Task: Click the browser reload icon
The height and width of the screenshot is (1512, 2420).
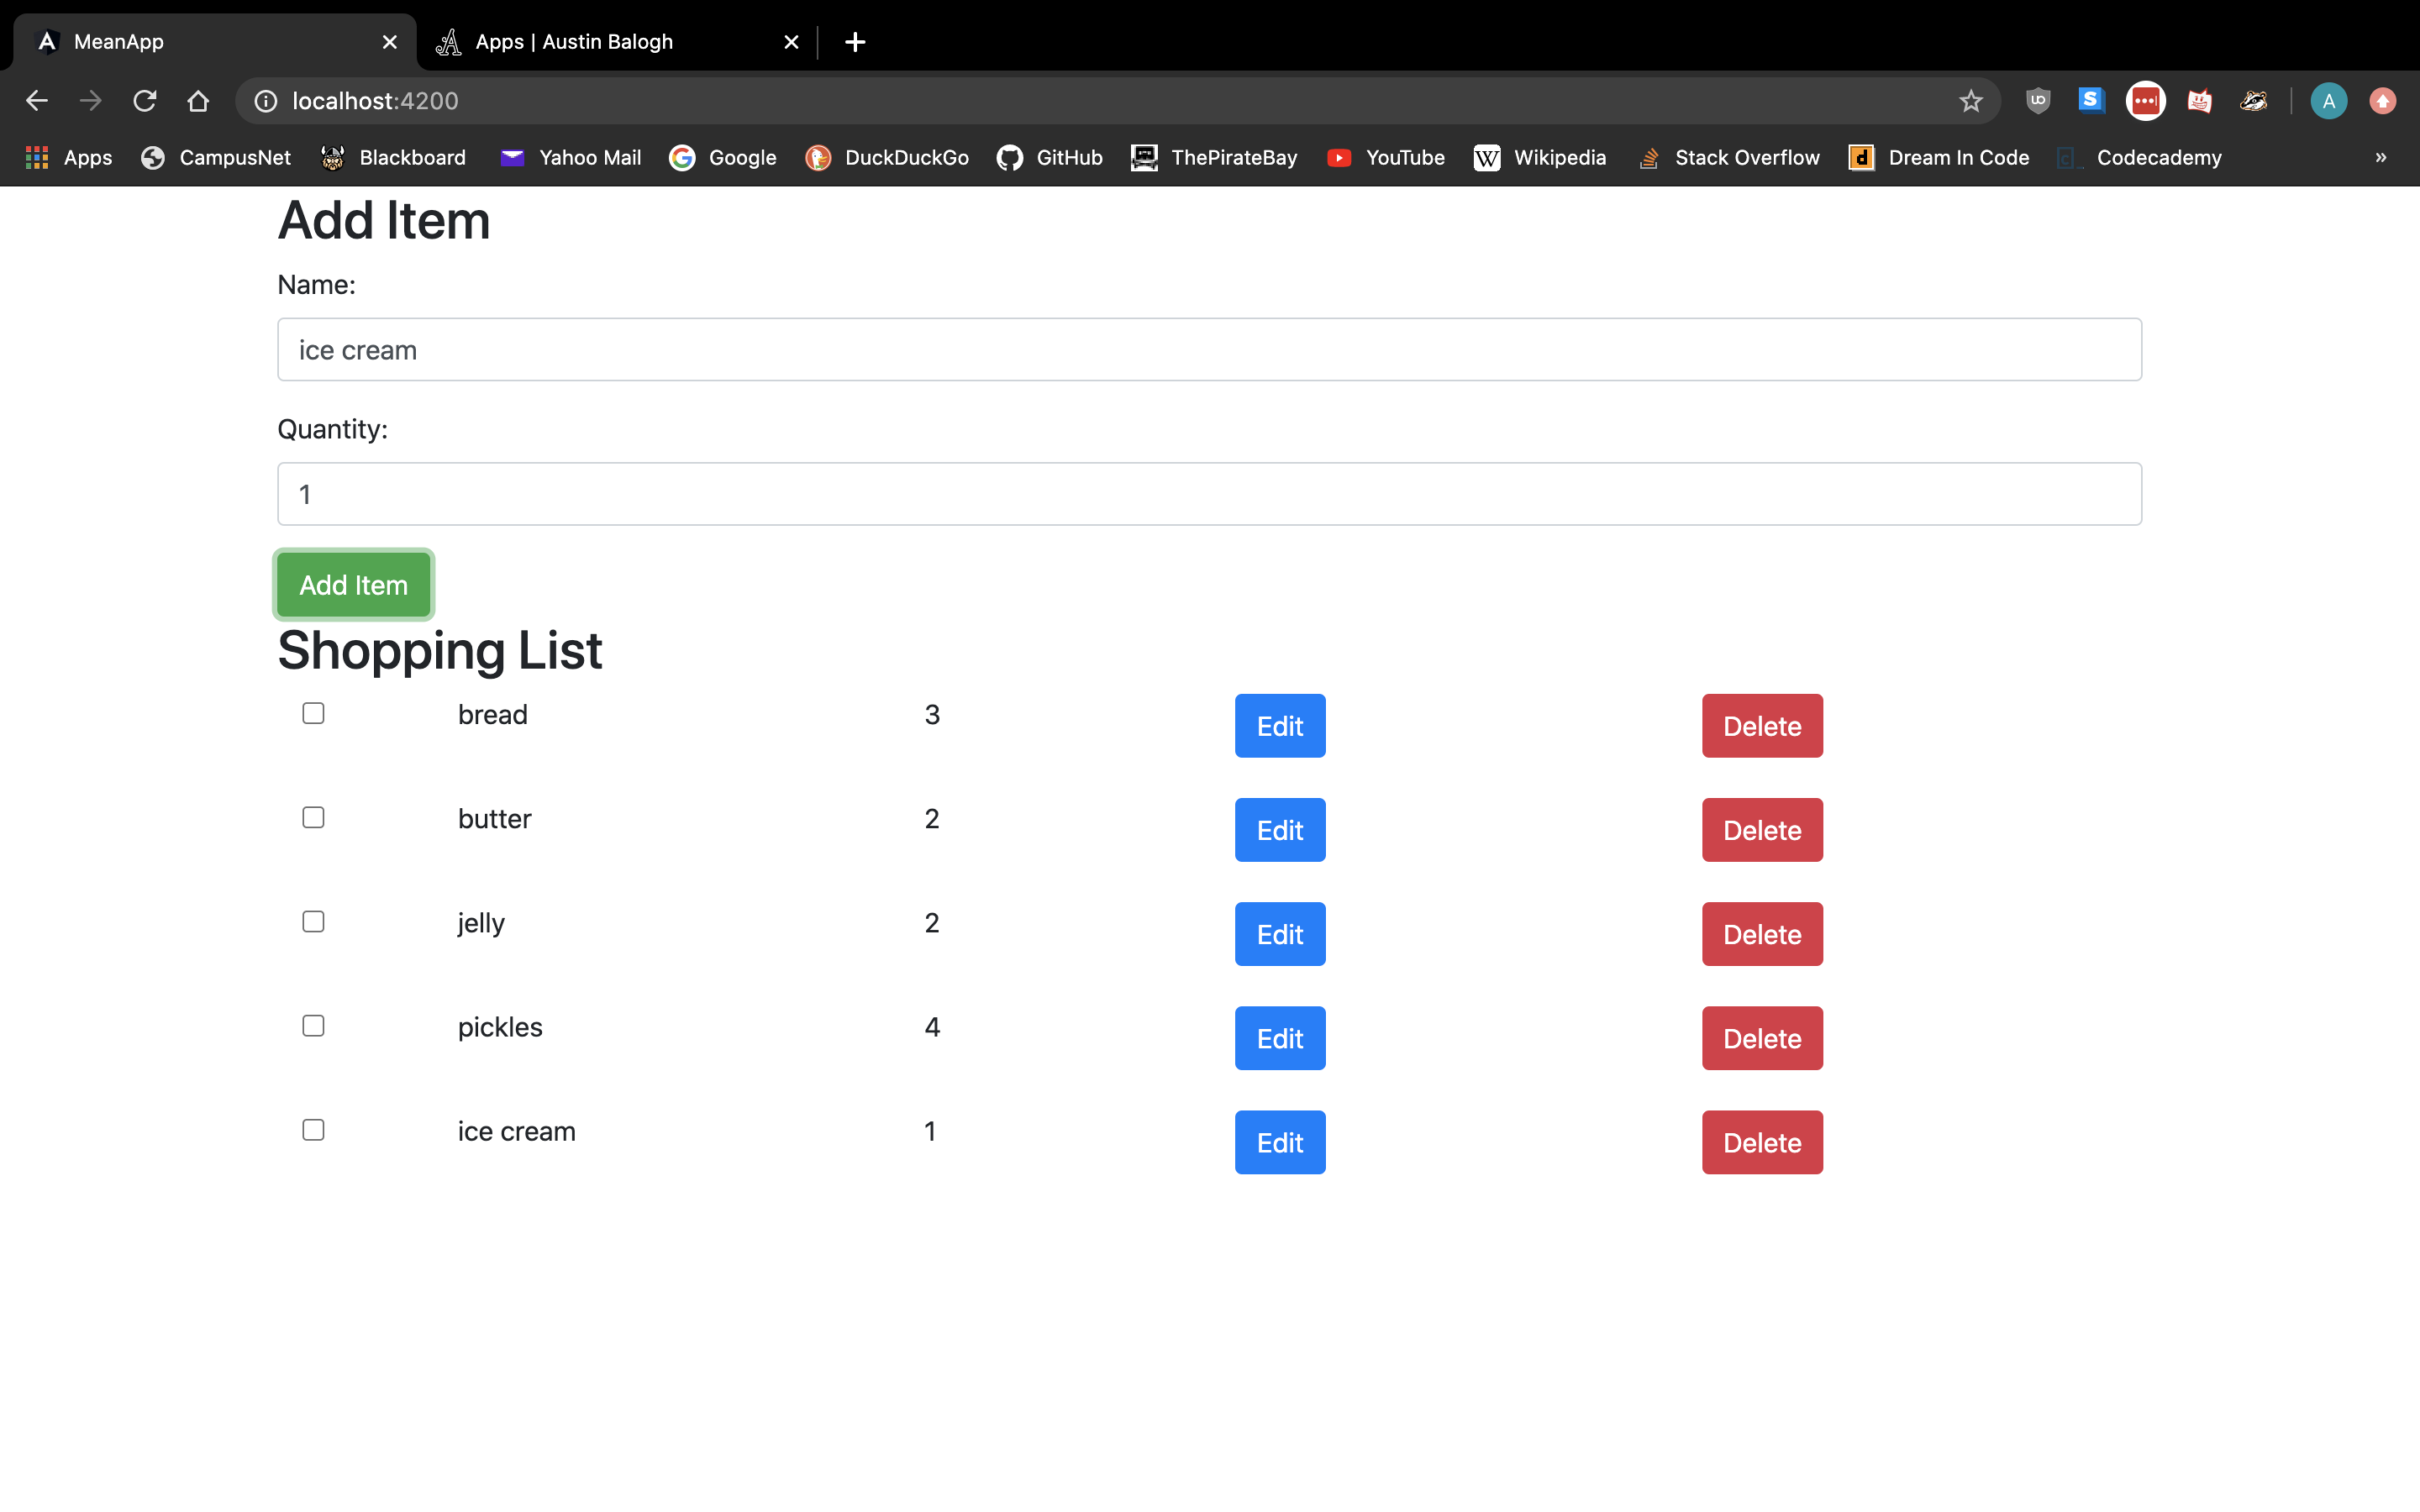Action: [x=145, y=101]
